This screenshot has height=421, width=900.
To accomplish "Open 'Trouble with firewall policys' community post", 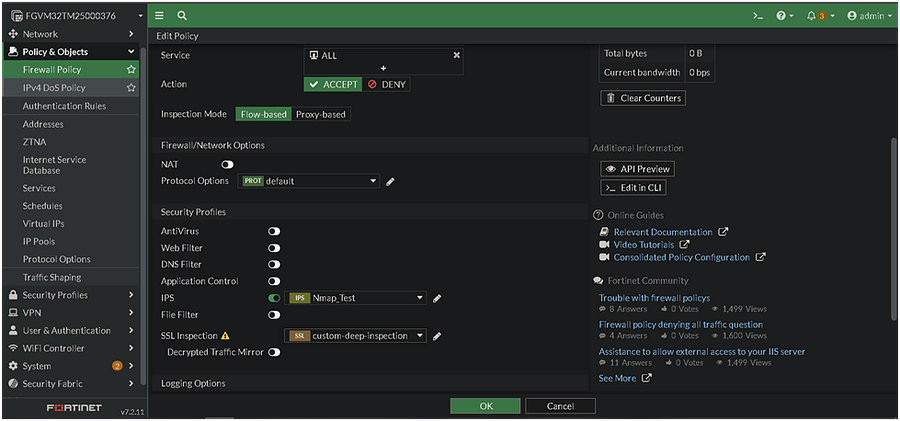I will click(654, 298).
